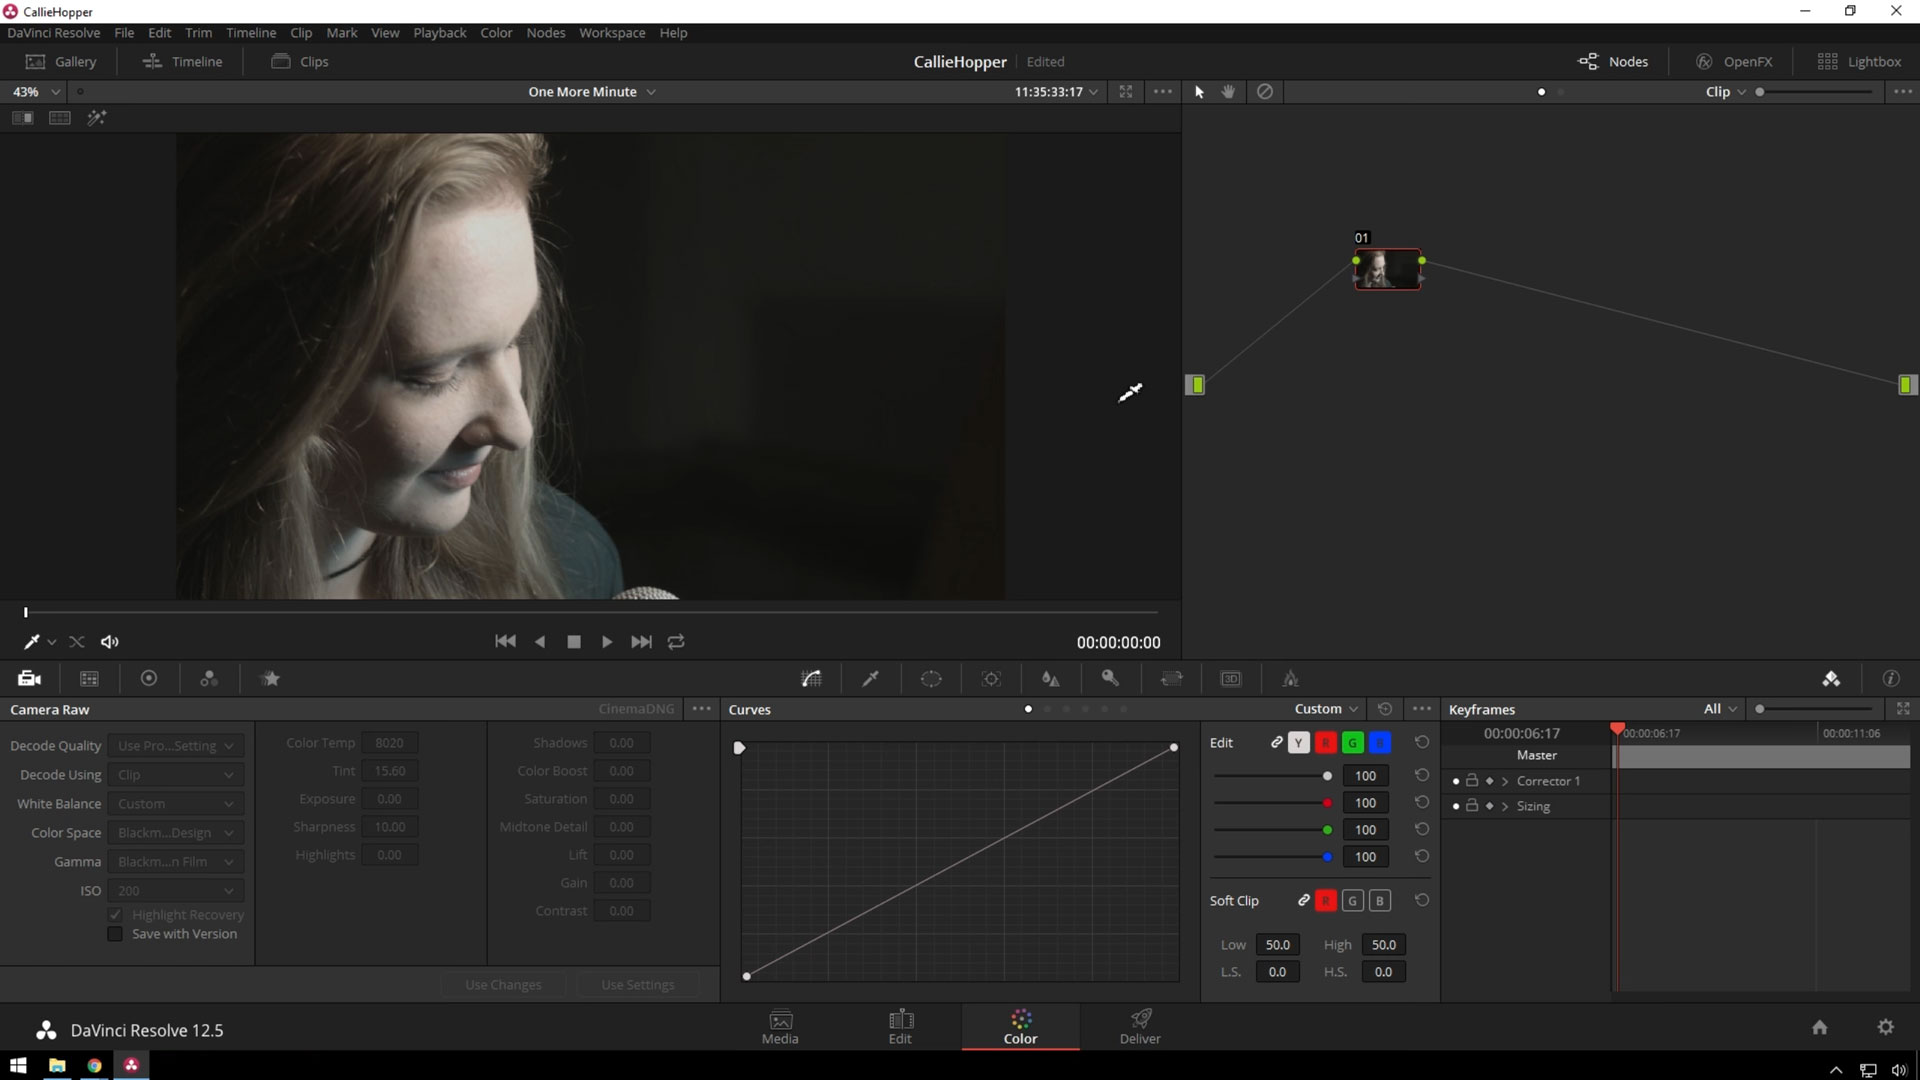Toggle the blue curve edit channel
The image size is (1920, 1080).
click(1380, 743)
